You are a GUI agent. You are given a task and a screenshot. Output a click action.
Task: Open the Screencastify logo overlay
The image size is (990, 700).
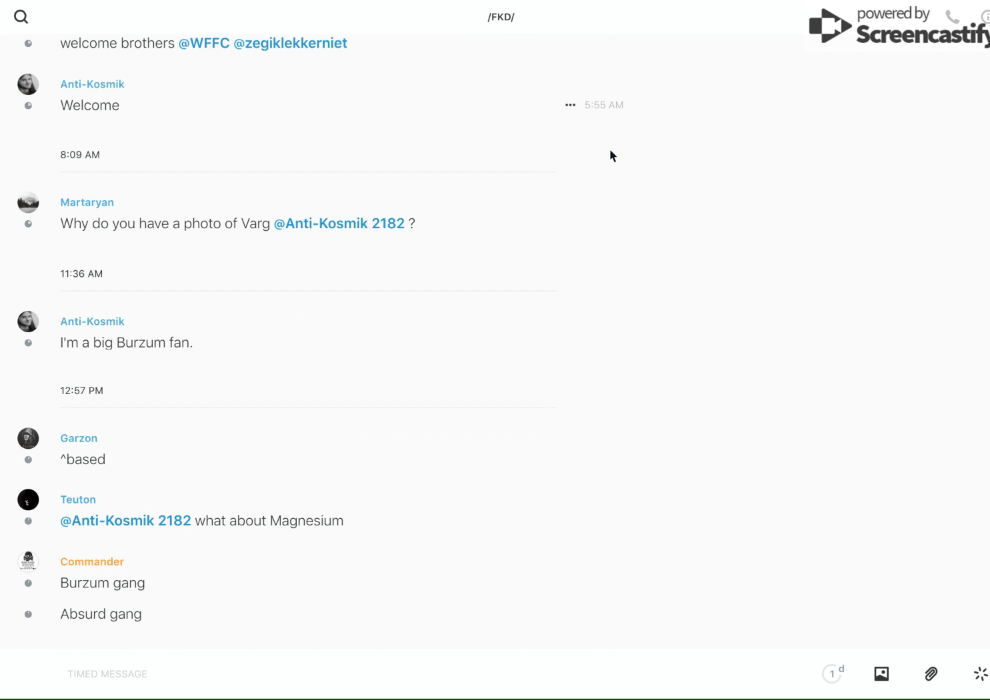pyautogui.click(x=897, y=27)
